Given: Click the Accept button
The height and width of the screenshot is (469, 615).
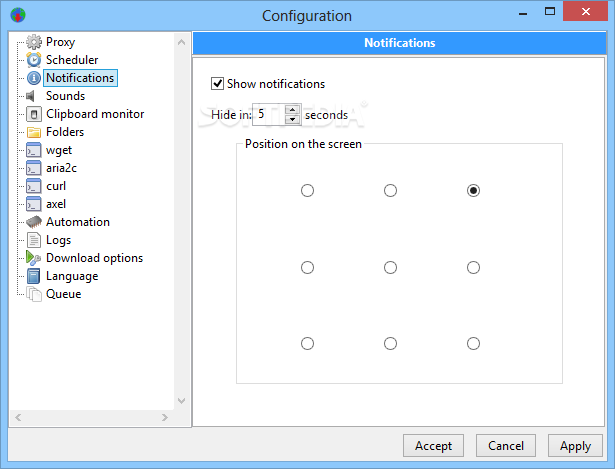Looking at the screenshot, I should pos(433,445).
